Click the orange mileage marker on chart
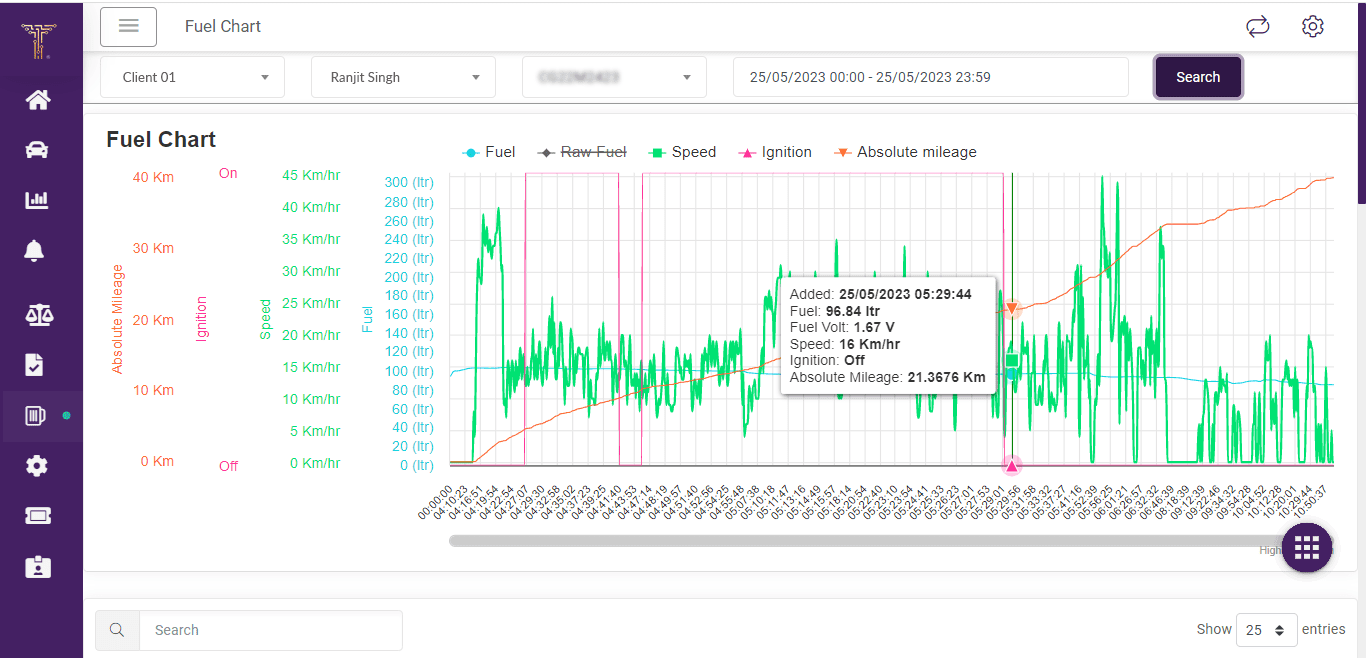This screenshot has width=1366, height=658. pos(1011,309)
